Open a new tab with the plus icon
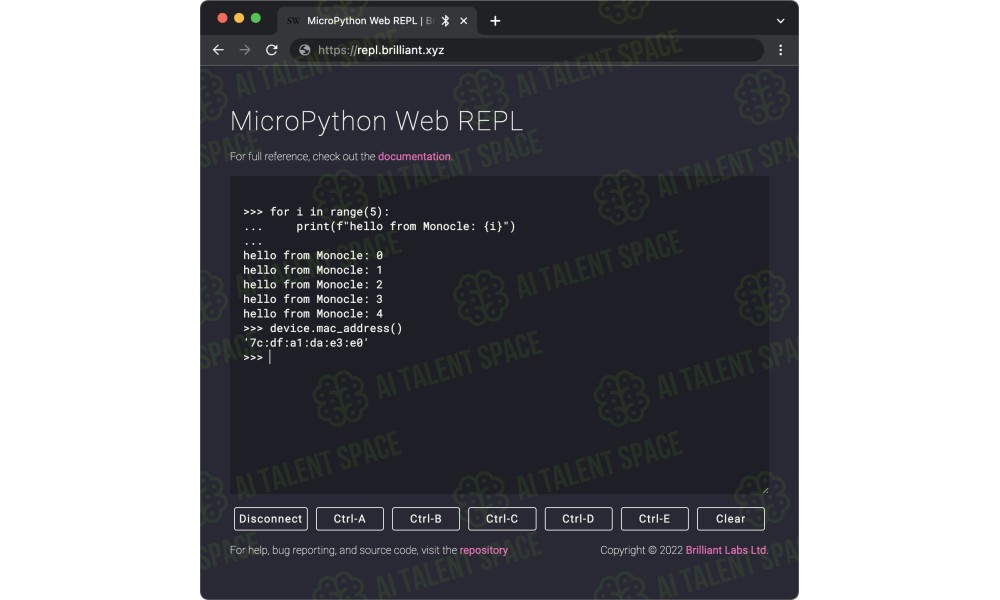The height and width of the screenshot is (600, 1000). 495,21
